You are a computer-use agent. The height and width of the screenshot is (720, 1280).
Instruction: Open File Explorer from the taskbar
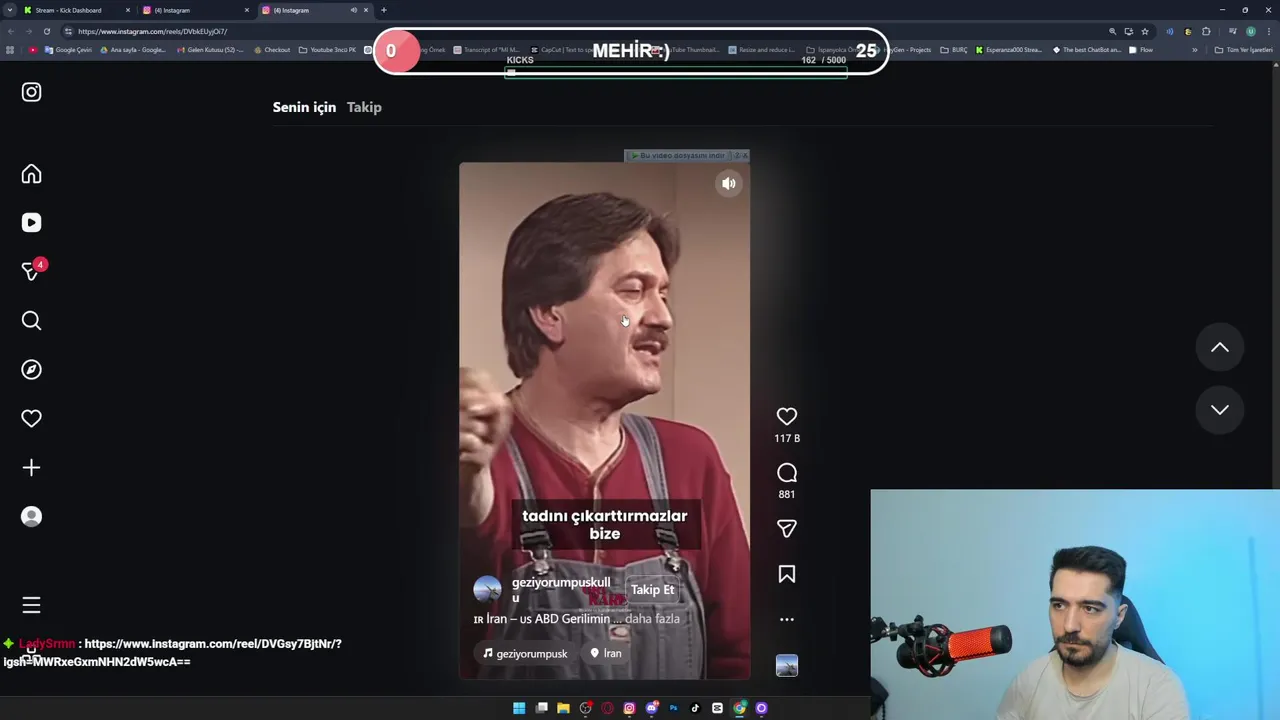(563, 708)
